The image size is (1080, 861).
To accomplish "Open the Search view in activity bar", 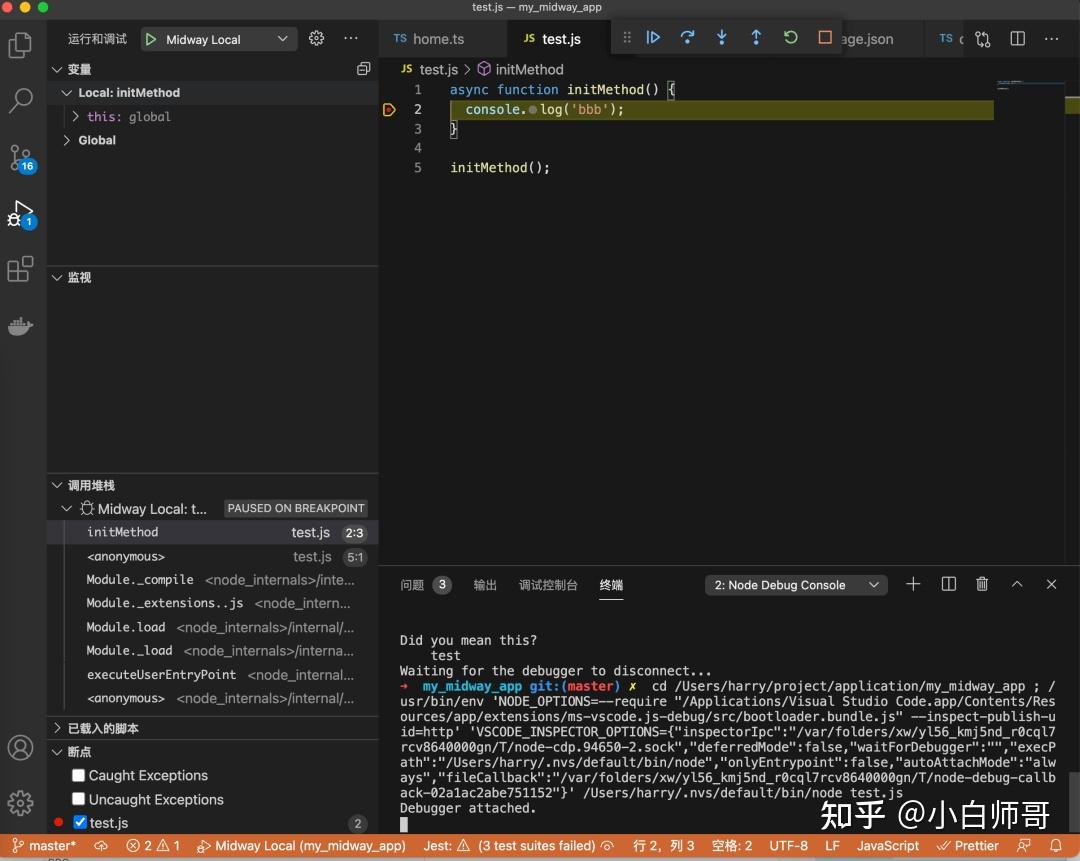I will [x=20, y=101].
